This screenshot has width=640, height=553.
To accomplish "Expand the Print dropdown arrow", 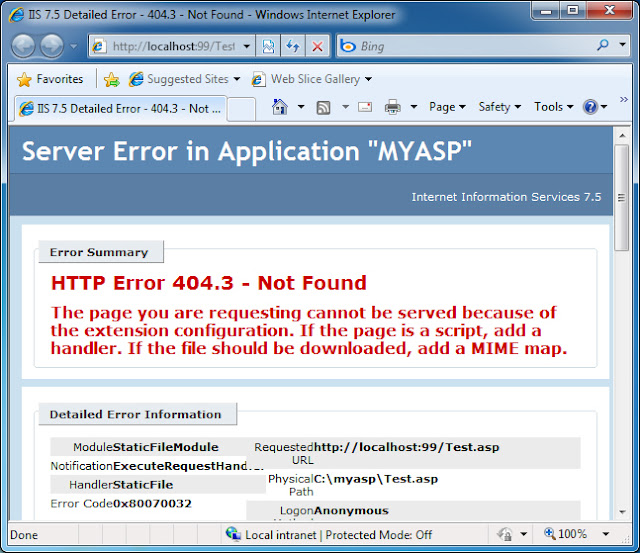I will pyautogui.click(x=414, y=107).
